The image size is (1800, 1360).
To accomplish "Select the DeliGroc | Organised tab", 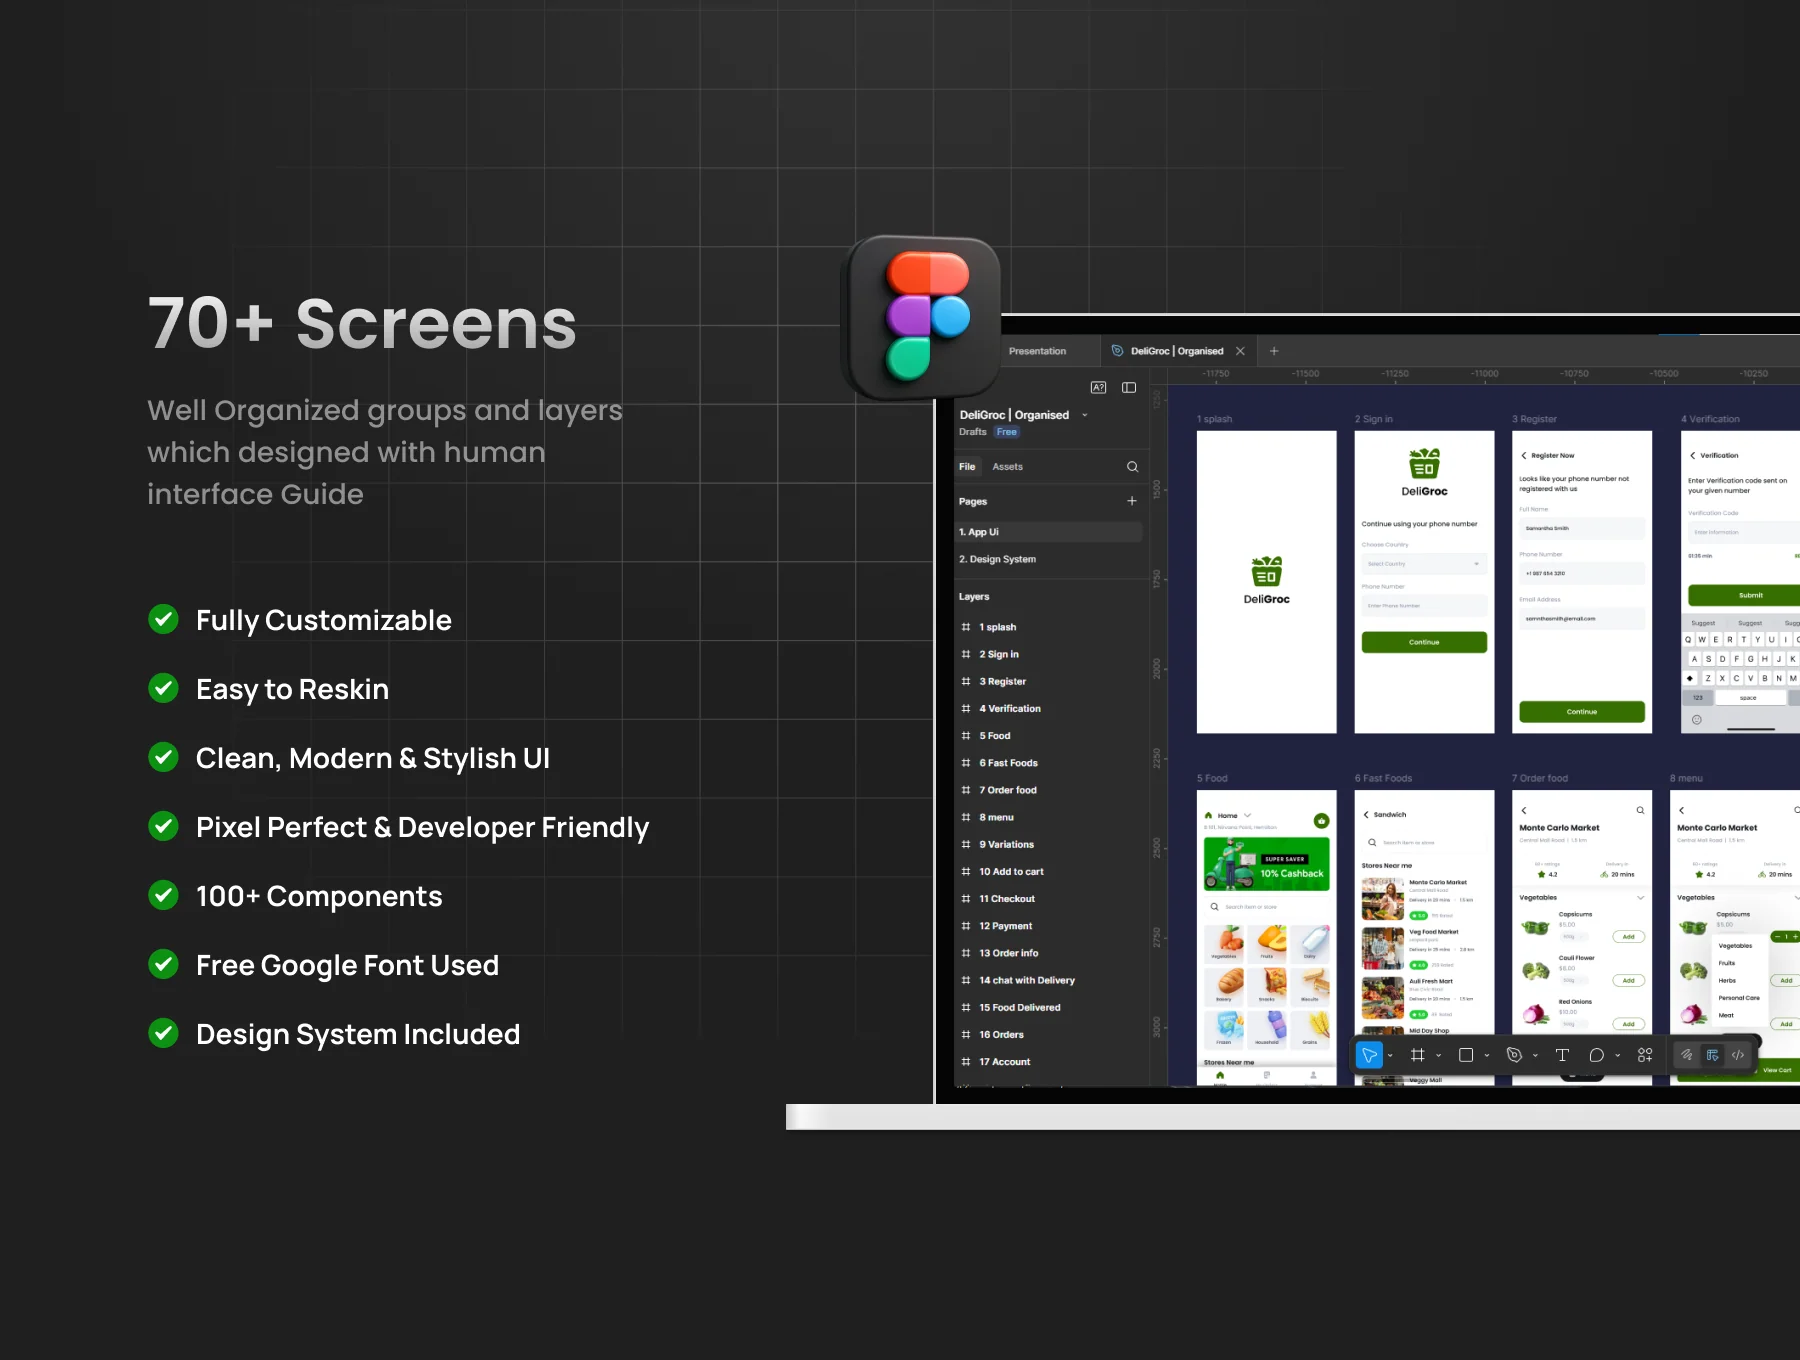I will 1177,351.
